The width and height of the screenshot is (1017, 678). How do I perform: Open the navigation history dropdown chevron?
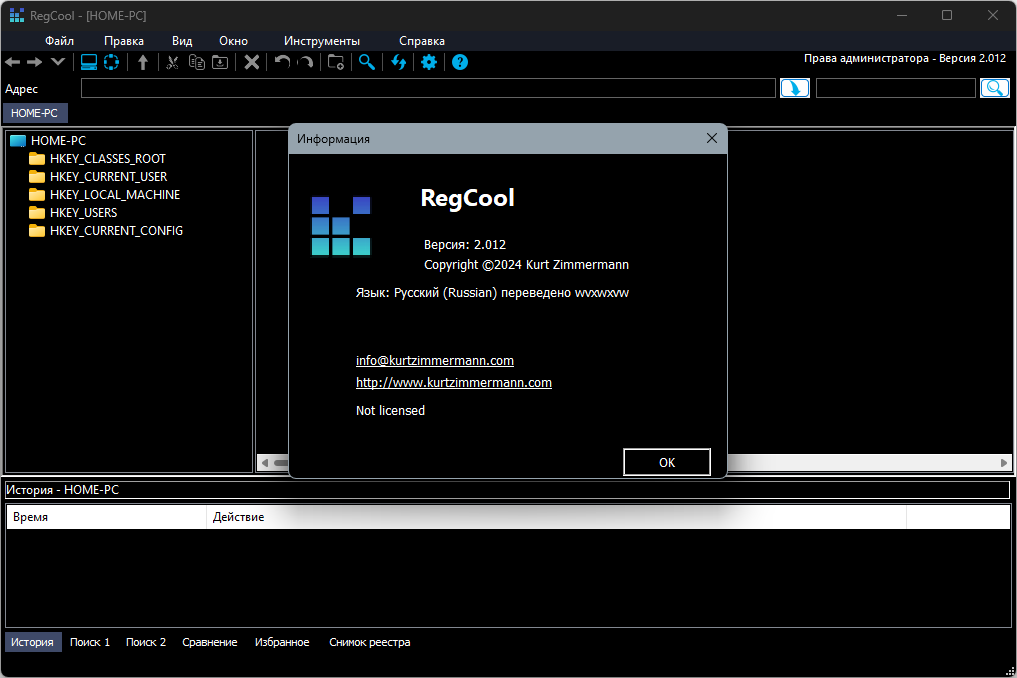click(58, 62)
